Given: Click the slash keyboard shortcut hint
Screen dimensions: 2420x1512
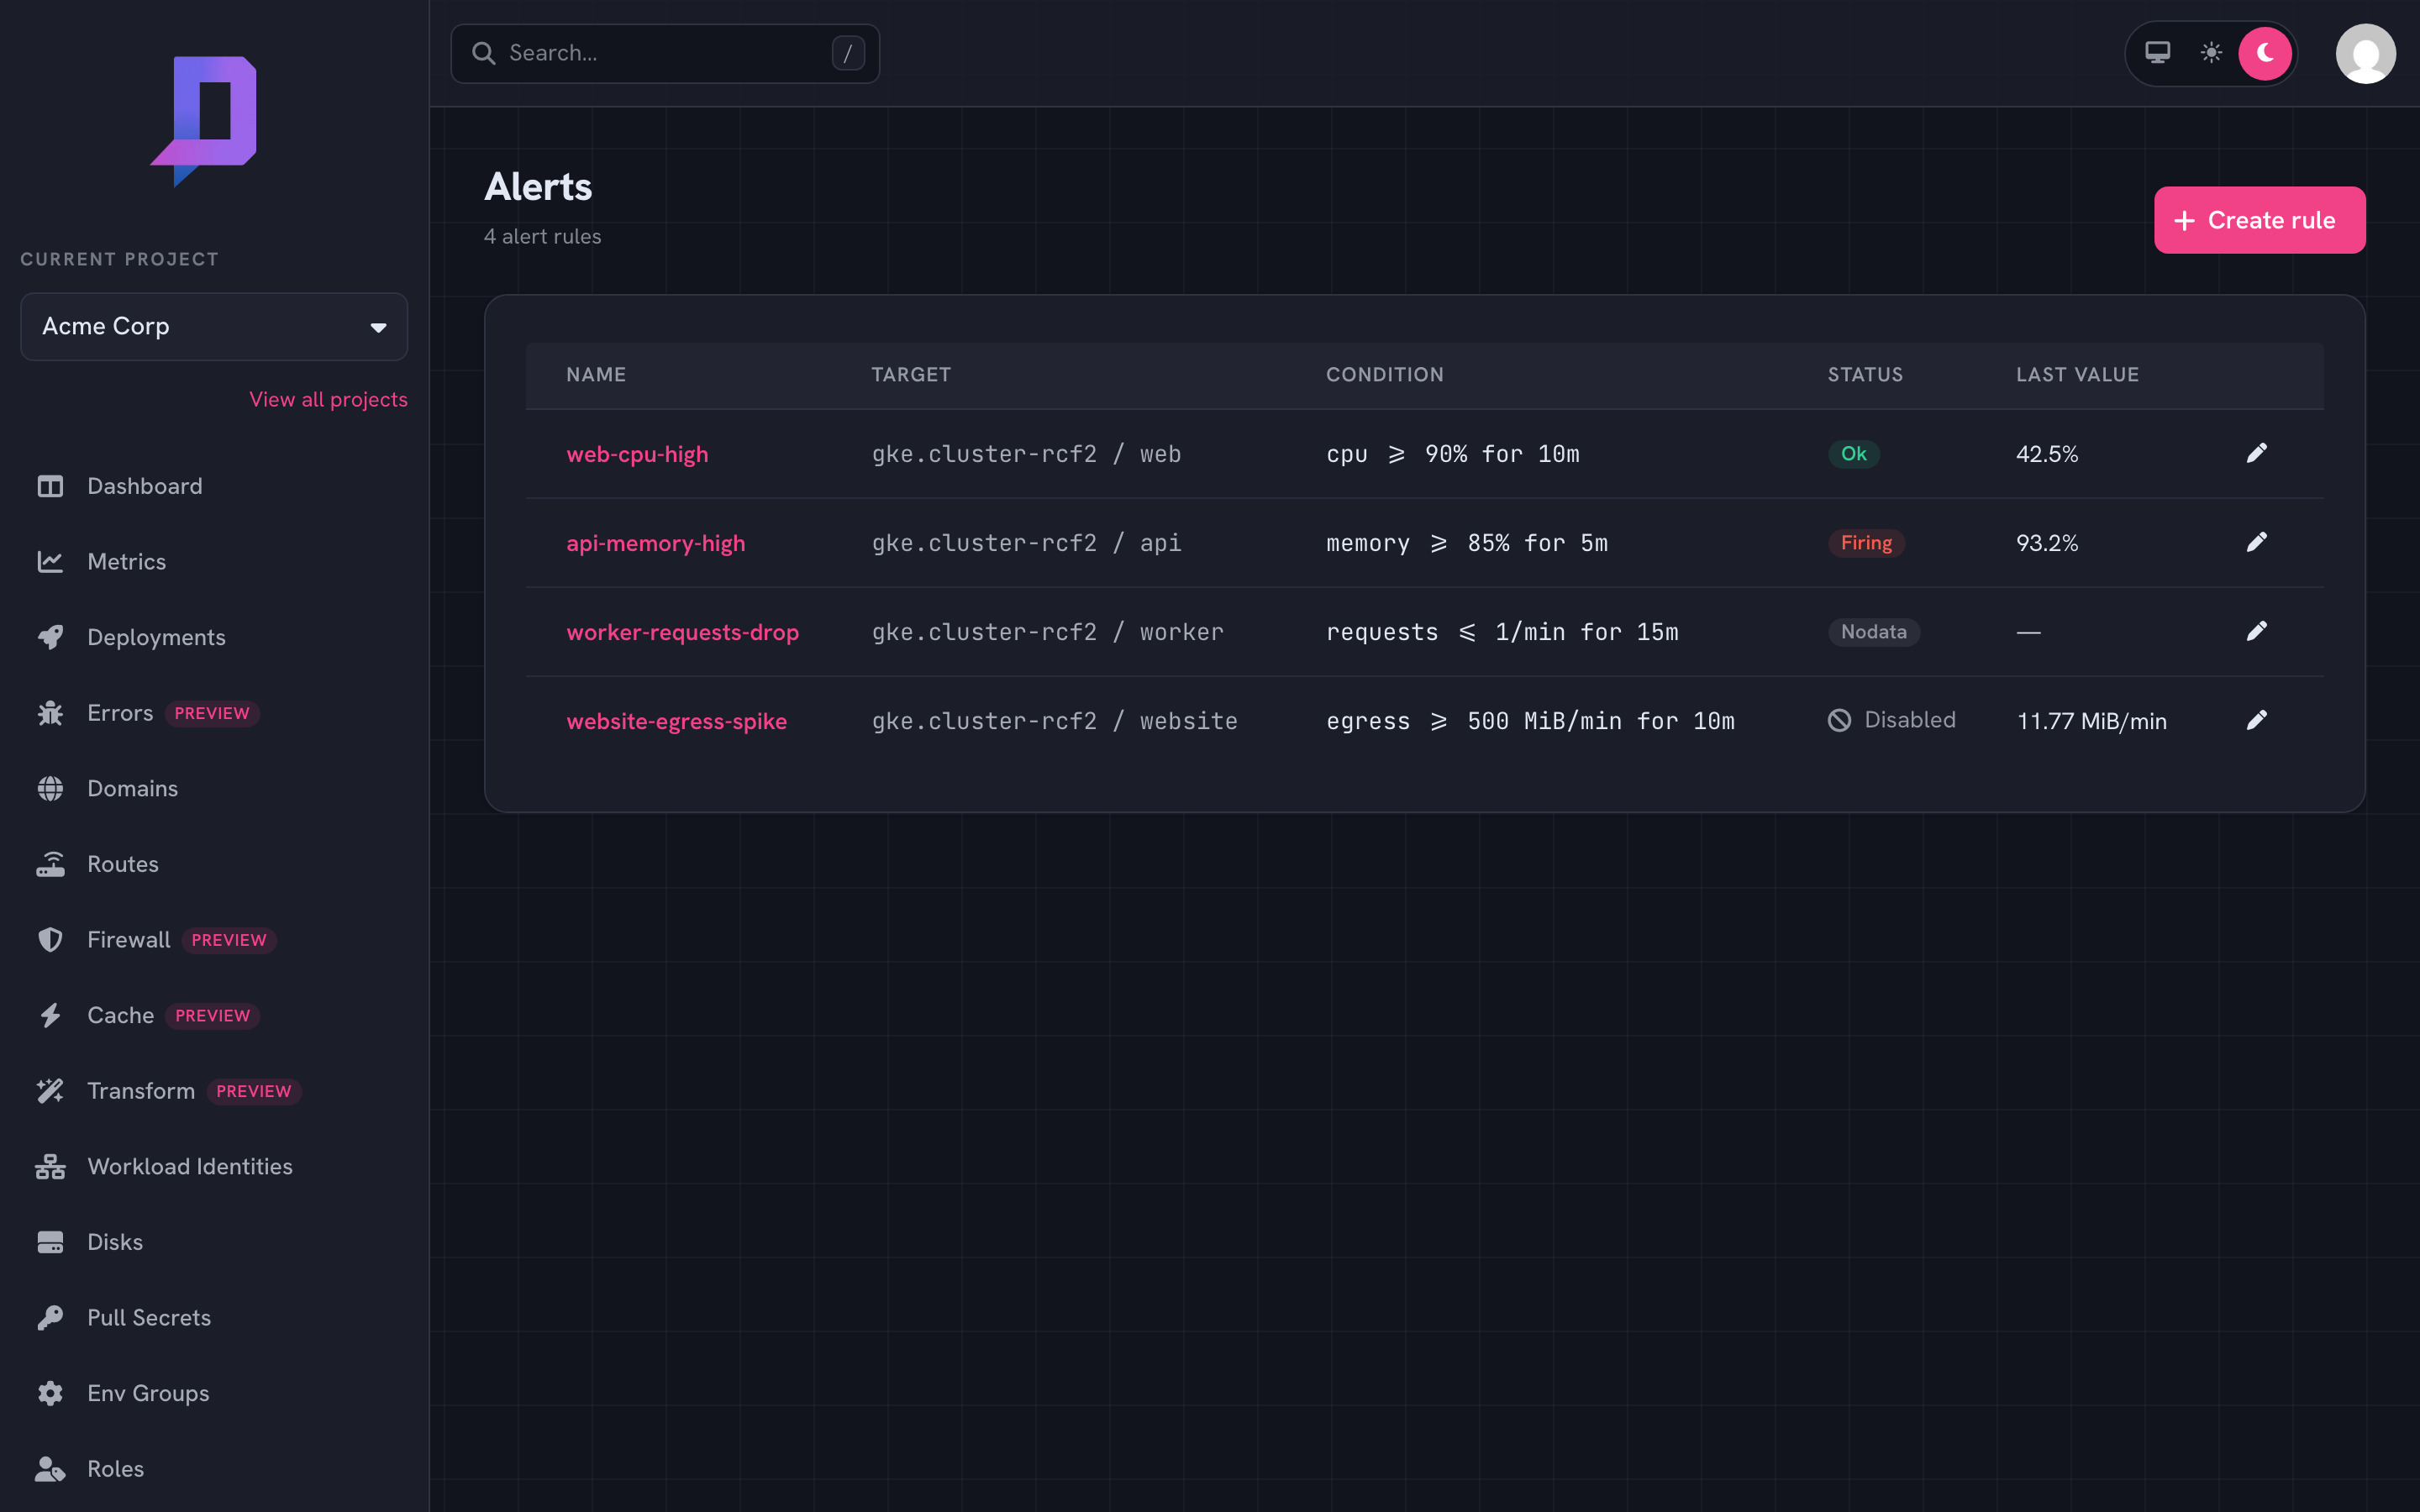Looking at the screenshot, I should [848, 53].
